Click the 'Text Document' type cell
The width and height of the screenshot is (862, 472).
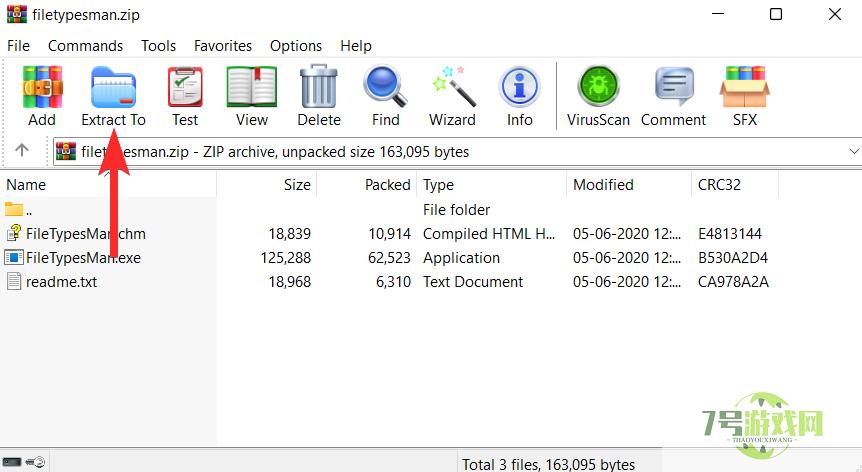(473, 282)
